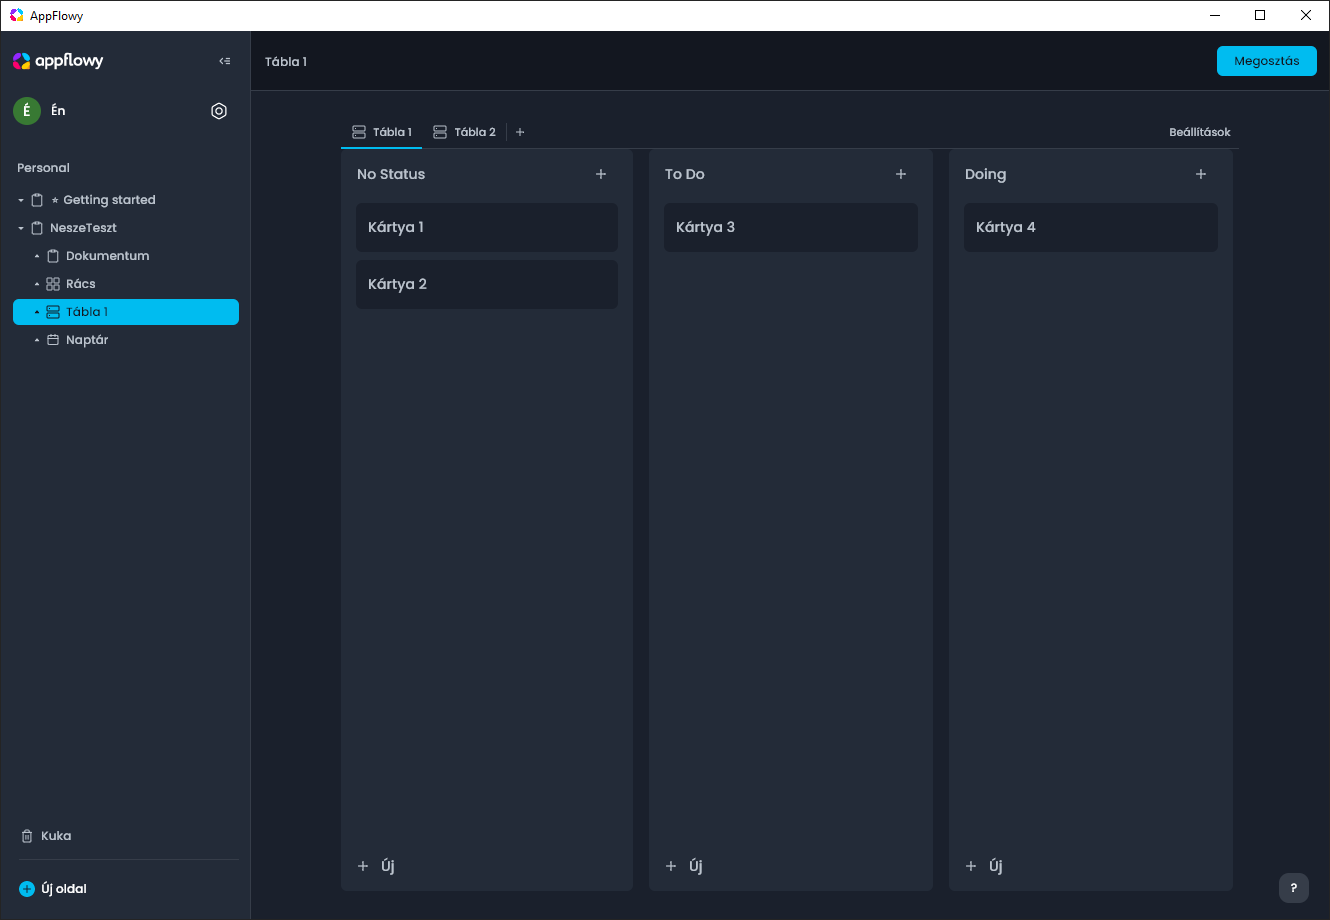Click the AppFlowy logo in the sidebar

click(58, 61)
